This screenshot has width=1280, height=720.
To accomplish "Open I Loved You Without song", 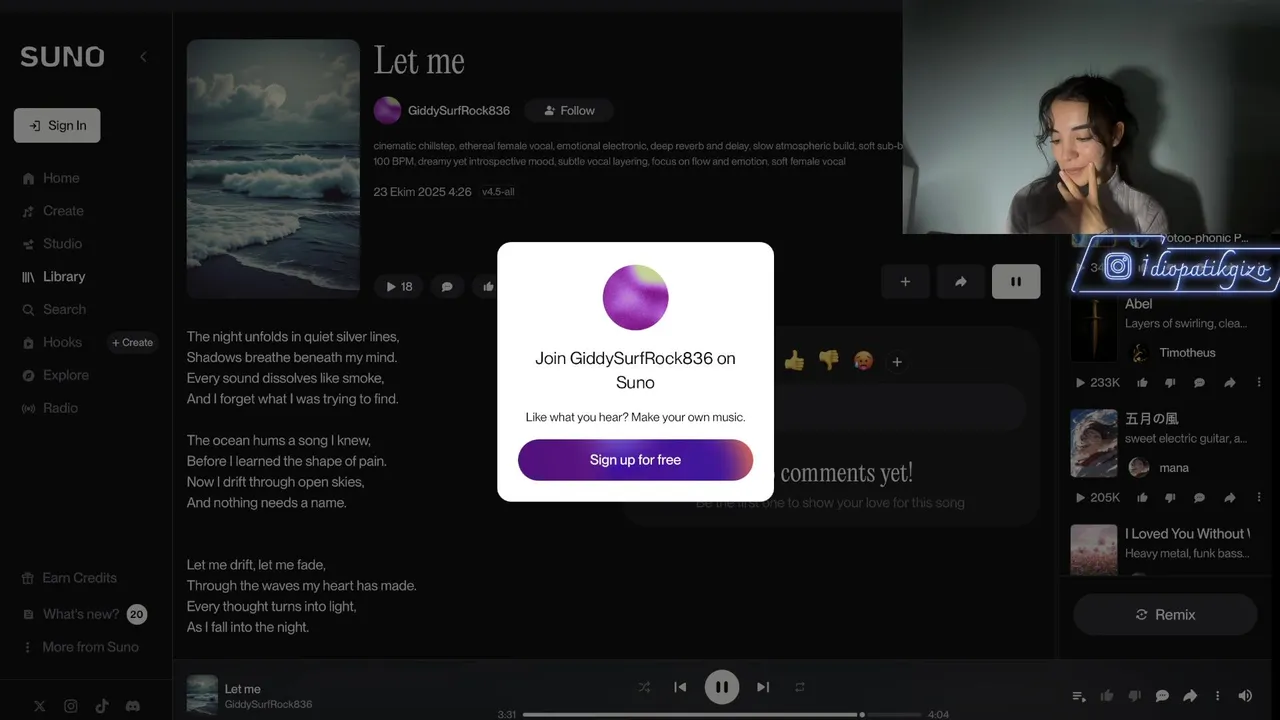I will 1187,534.
